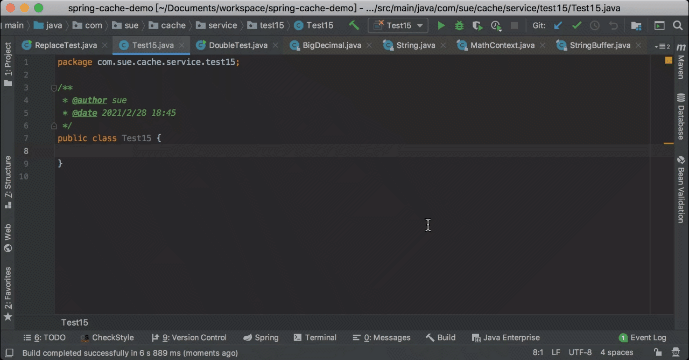
Task: Toggle tool window bars icon in status bar
Action: (9, 353)
